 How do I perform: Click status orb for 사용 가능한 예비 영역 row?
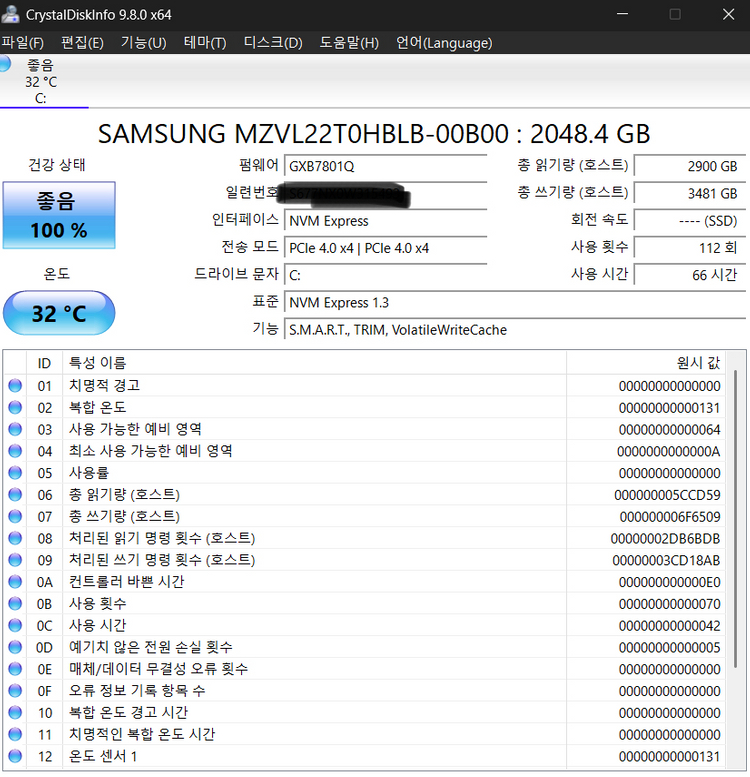15,429
